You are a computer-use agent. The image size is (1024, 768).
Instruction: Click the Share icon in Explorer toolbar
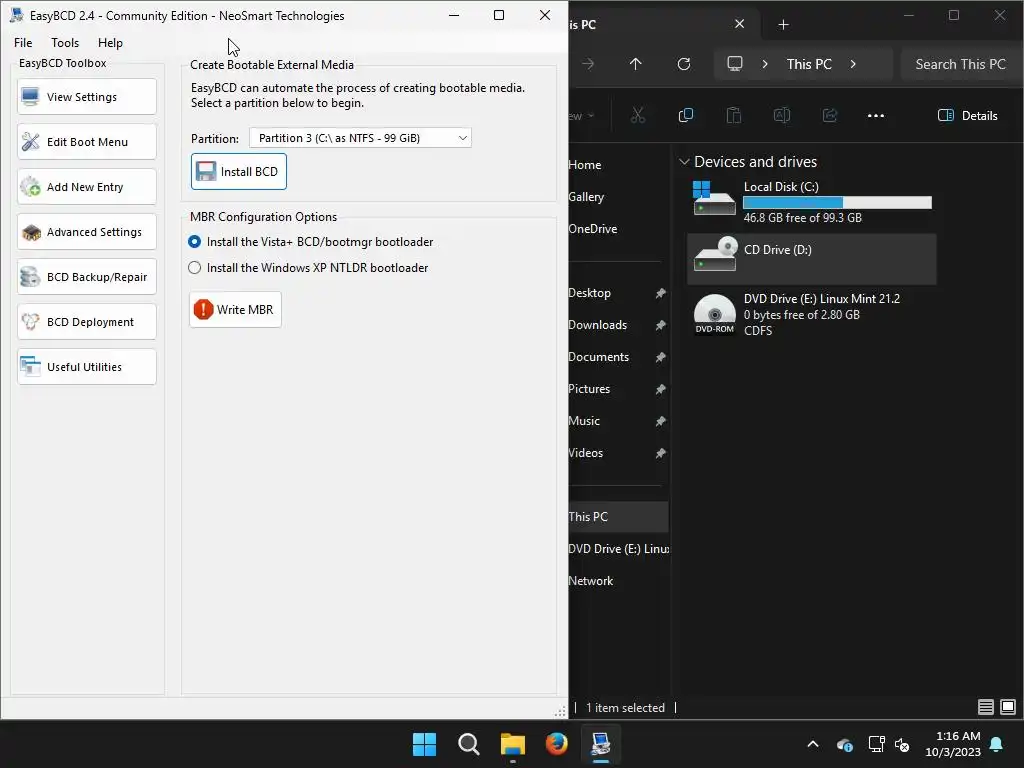(x=829, y=116)
